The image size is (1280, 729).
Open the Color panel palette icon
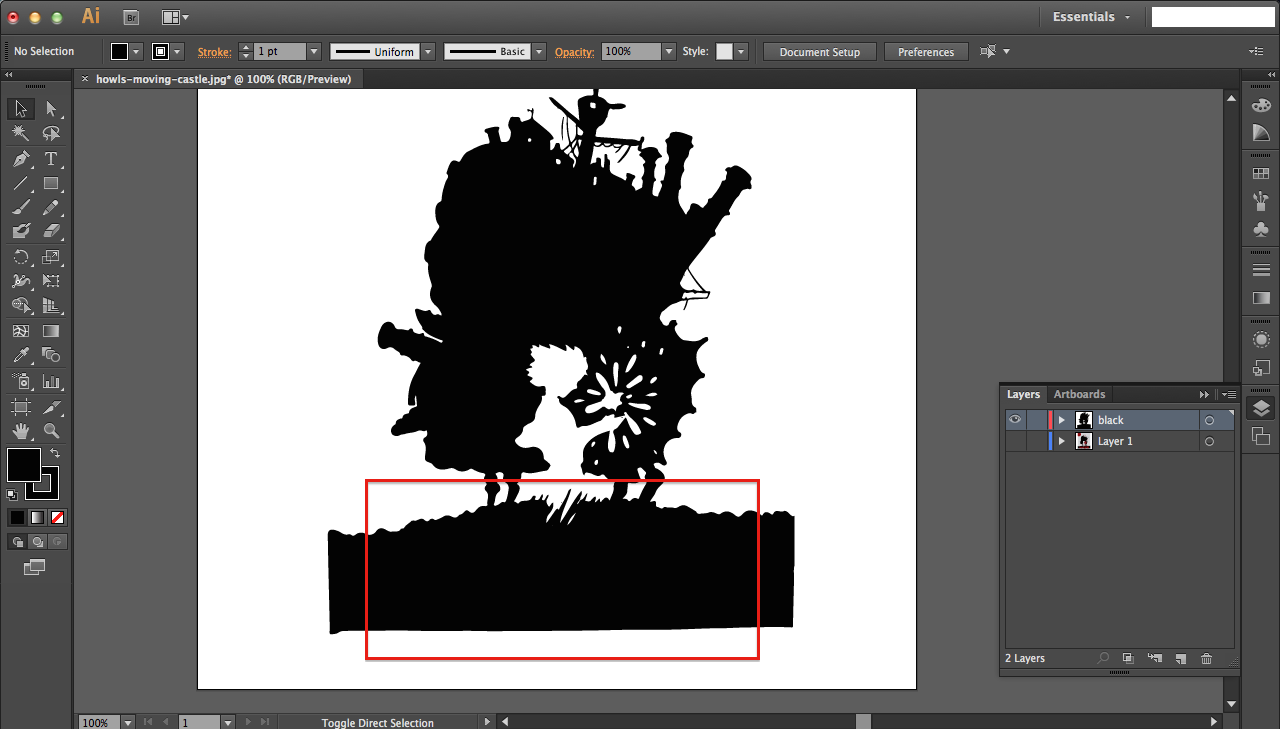(1261, 106)
